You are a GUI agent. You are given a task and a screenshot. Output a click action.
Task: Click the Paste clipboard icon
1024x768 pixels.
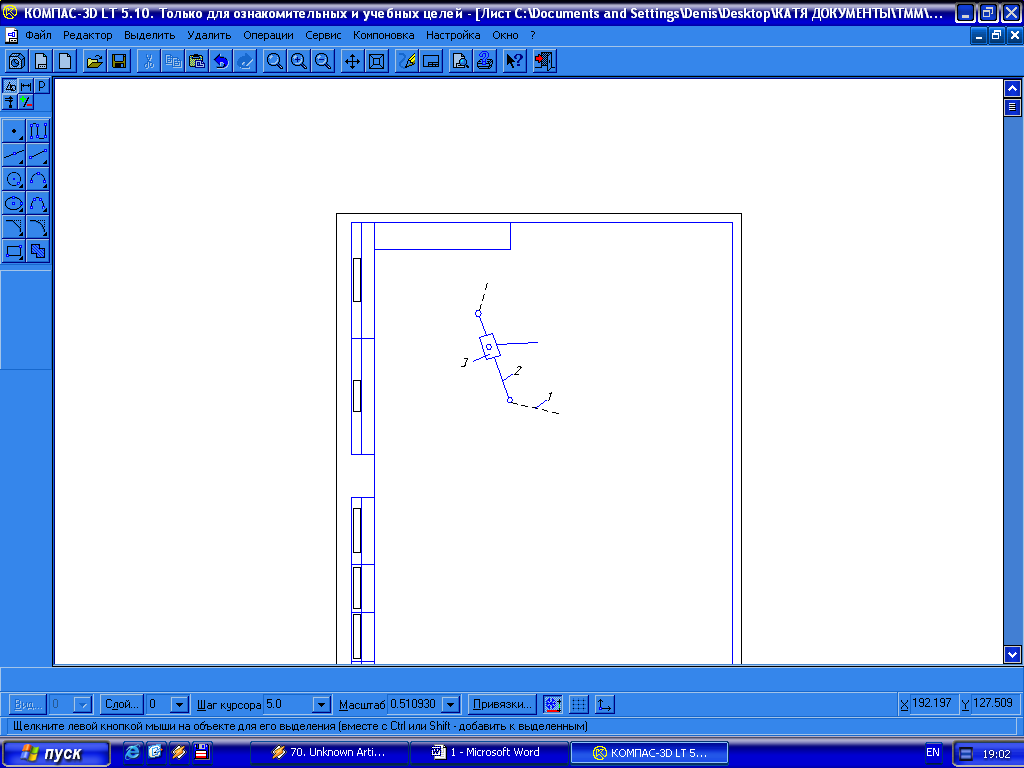197,61
